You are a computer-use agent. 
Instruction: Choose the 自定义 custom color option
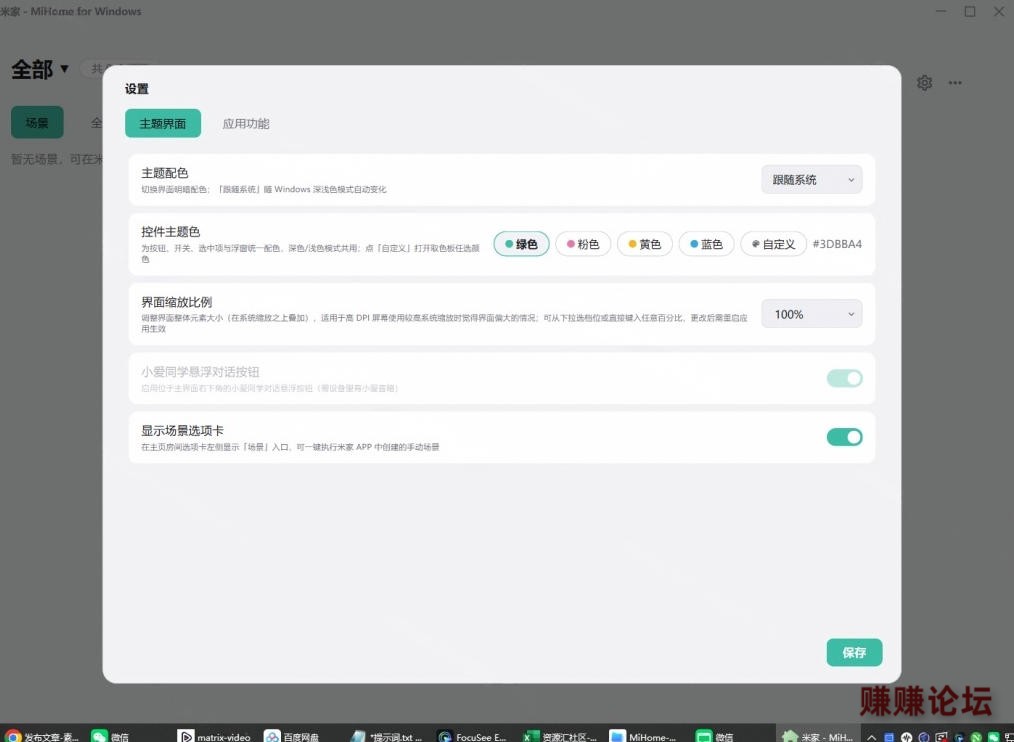tap(773, 244)
